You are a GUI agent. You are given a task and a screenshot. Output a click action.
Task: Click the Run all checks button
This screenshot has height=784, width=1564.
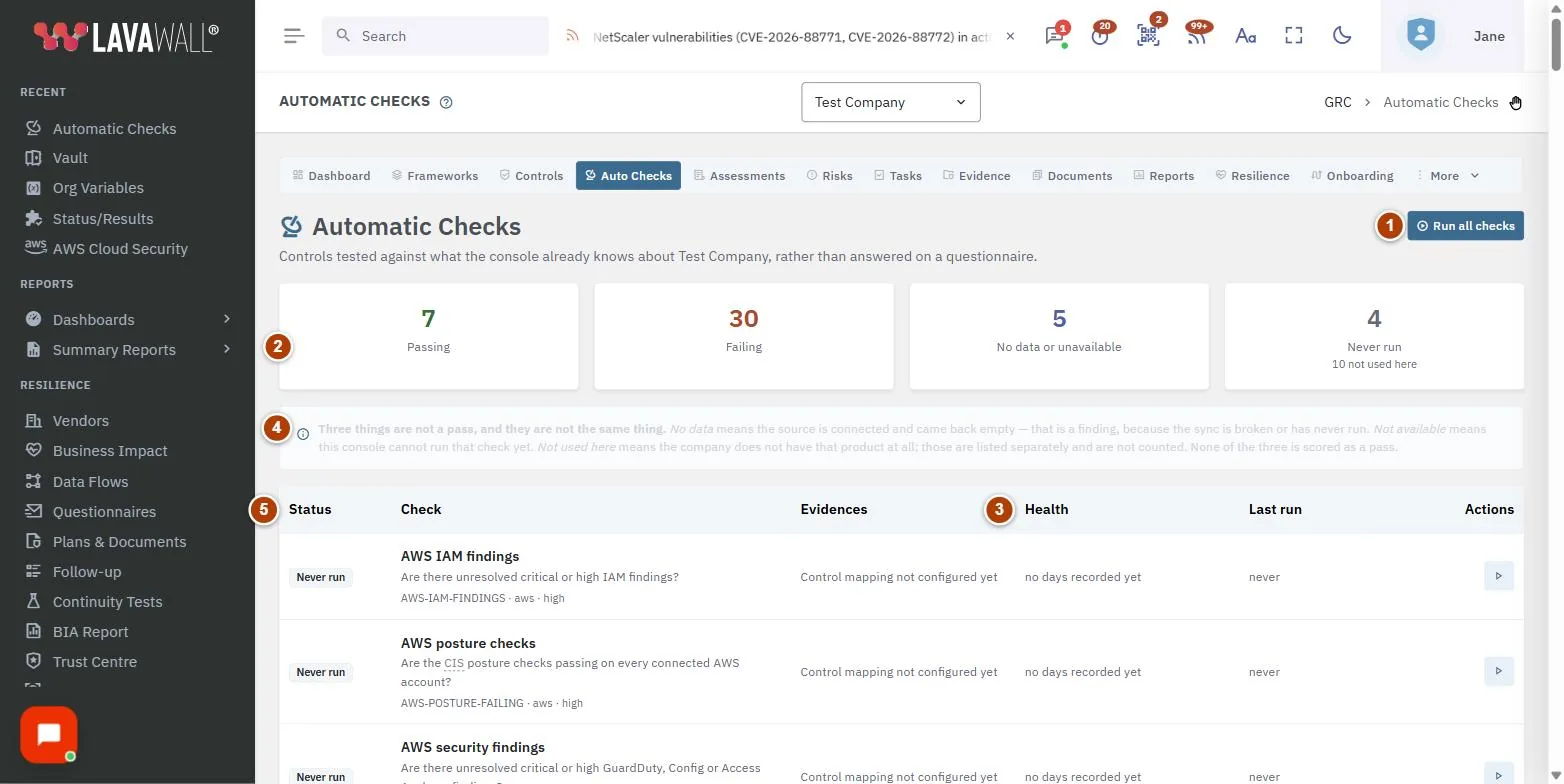(1465, 226)
